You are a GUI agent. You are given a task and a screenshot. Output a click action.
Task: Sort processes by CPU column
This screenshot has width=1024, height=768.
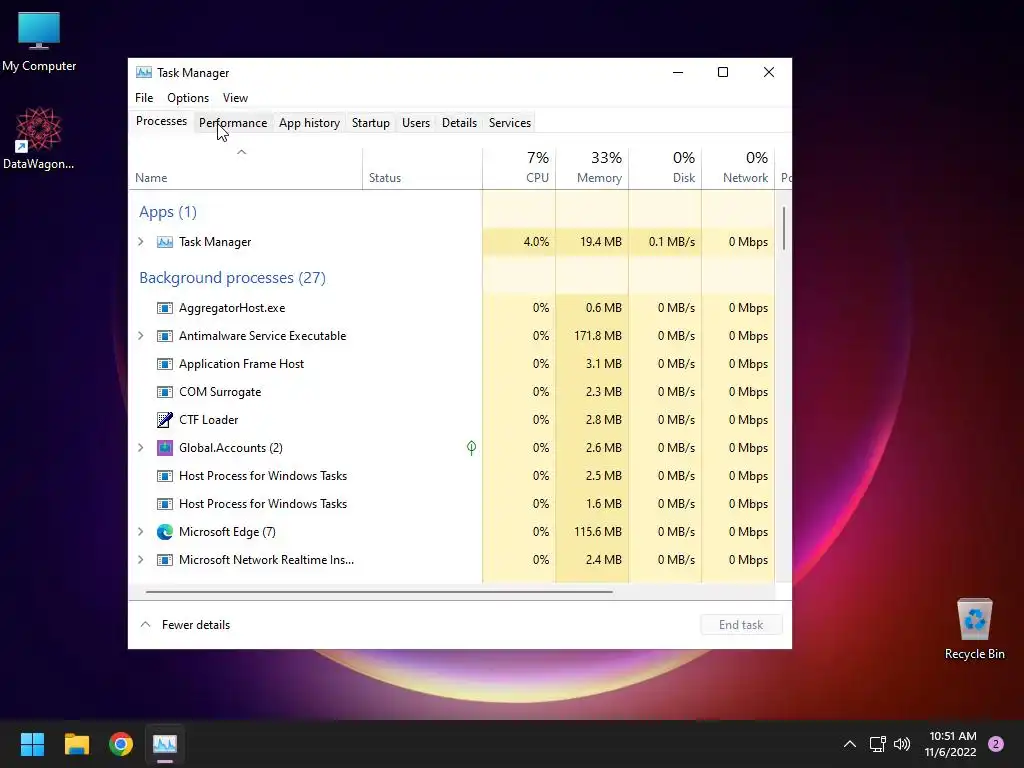tap(519, 168)
